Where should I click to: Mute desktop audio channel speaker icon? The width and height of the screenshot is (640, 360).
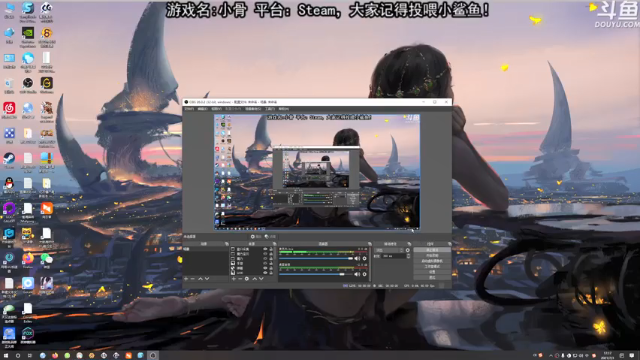[357, 274]
